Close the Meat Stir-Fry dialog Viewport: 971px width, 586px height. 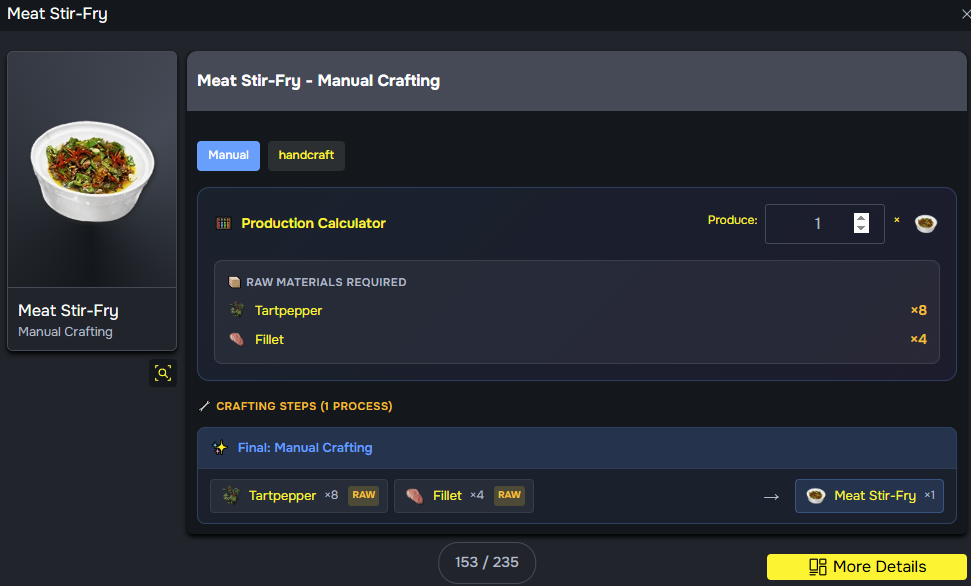point(965,14)
